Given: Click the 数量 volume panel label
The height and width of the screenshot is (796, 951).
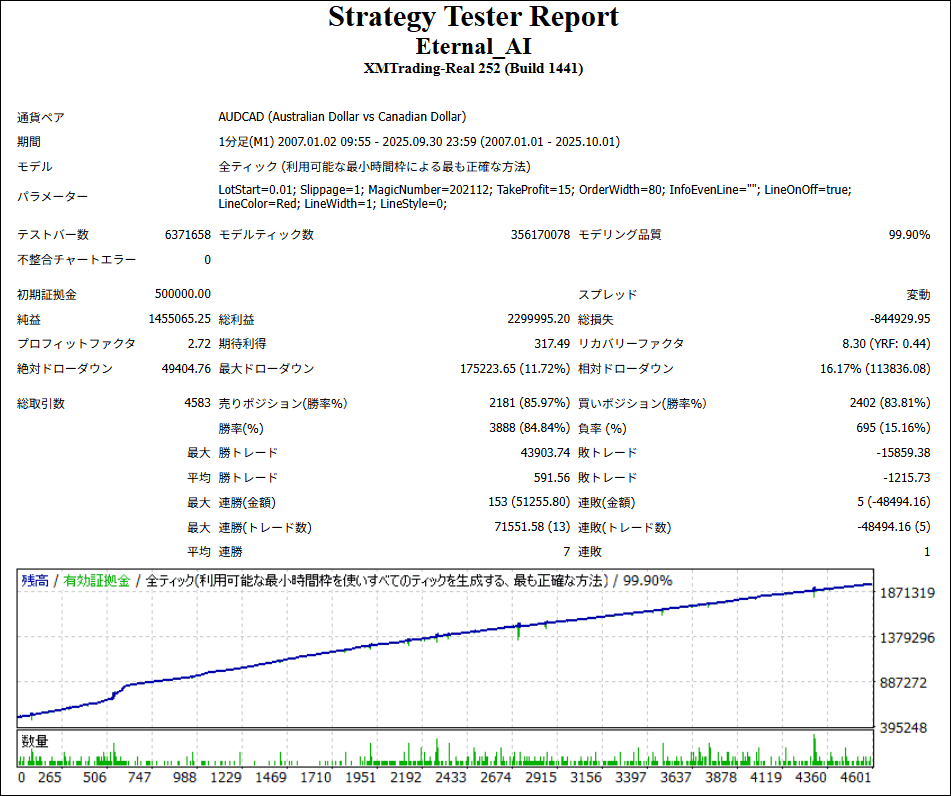Looking at the screenshot, I should (35, 741).
